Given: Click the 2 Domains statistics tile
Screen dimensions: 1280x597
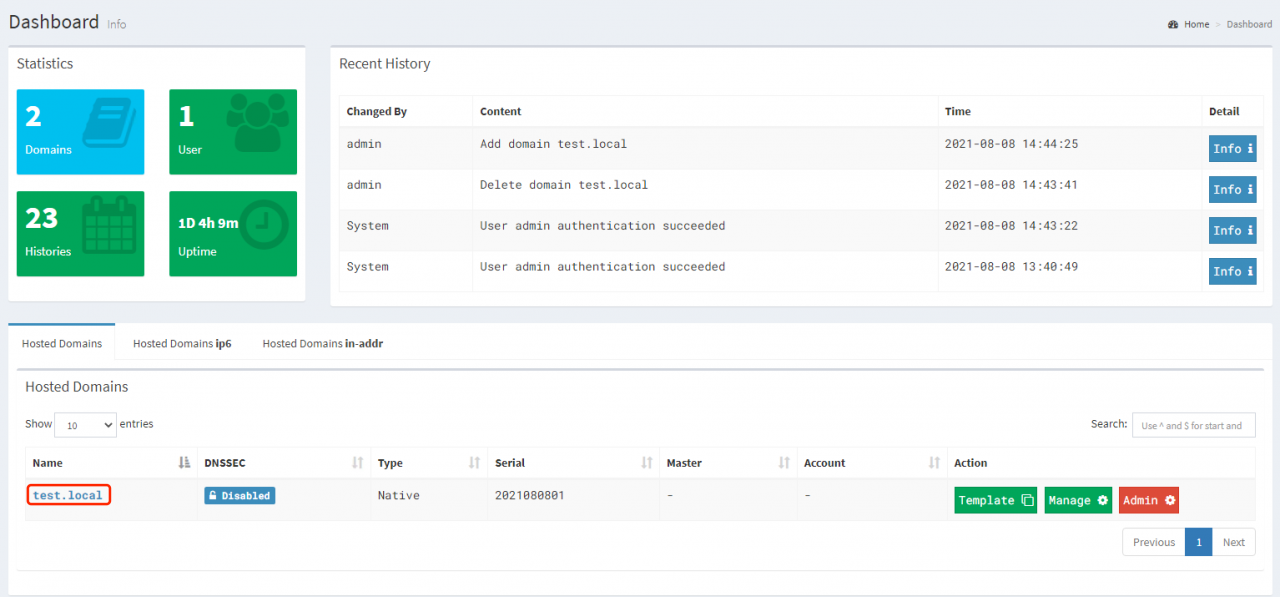Looking at the screenshot, I should pyautogui.click(x=80, y=132).
